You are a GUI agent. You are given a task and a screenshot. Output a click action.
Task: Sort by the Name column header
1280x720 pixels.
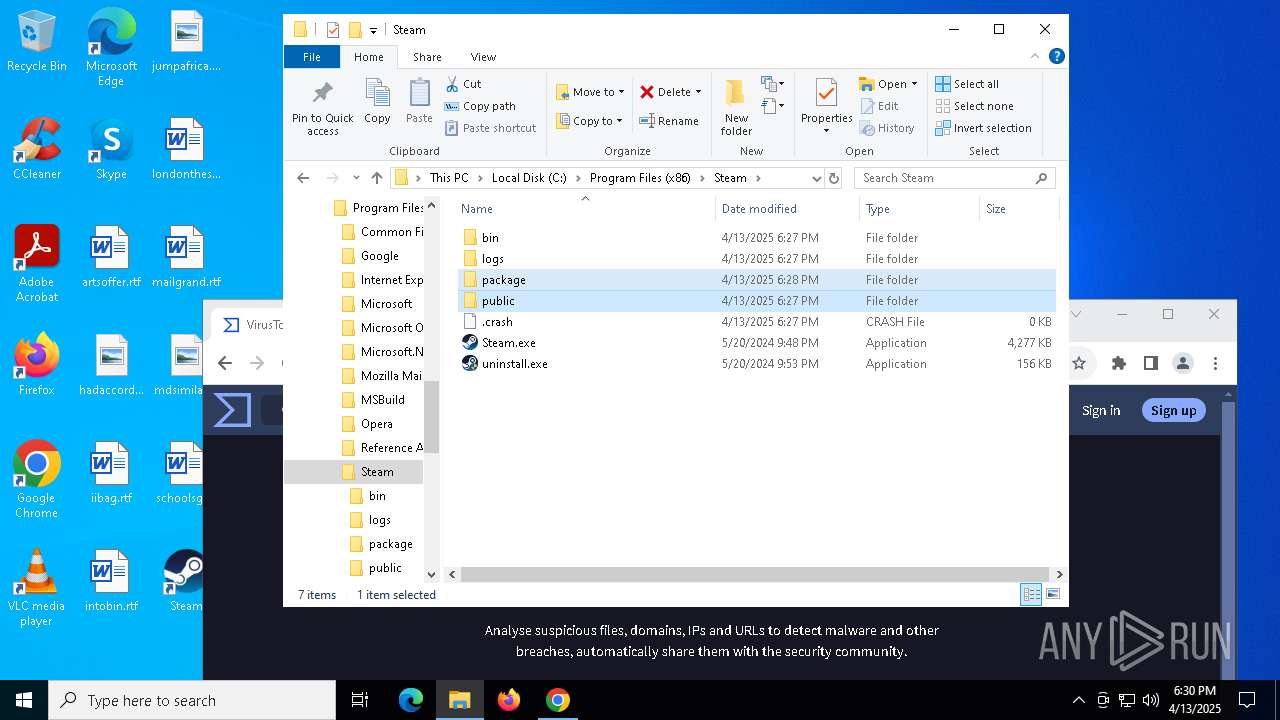tap(585, 208)
